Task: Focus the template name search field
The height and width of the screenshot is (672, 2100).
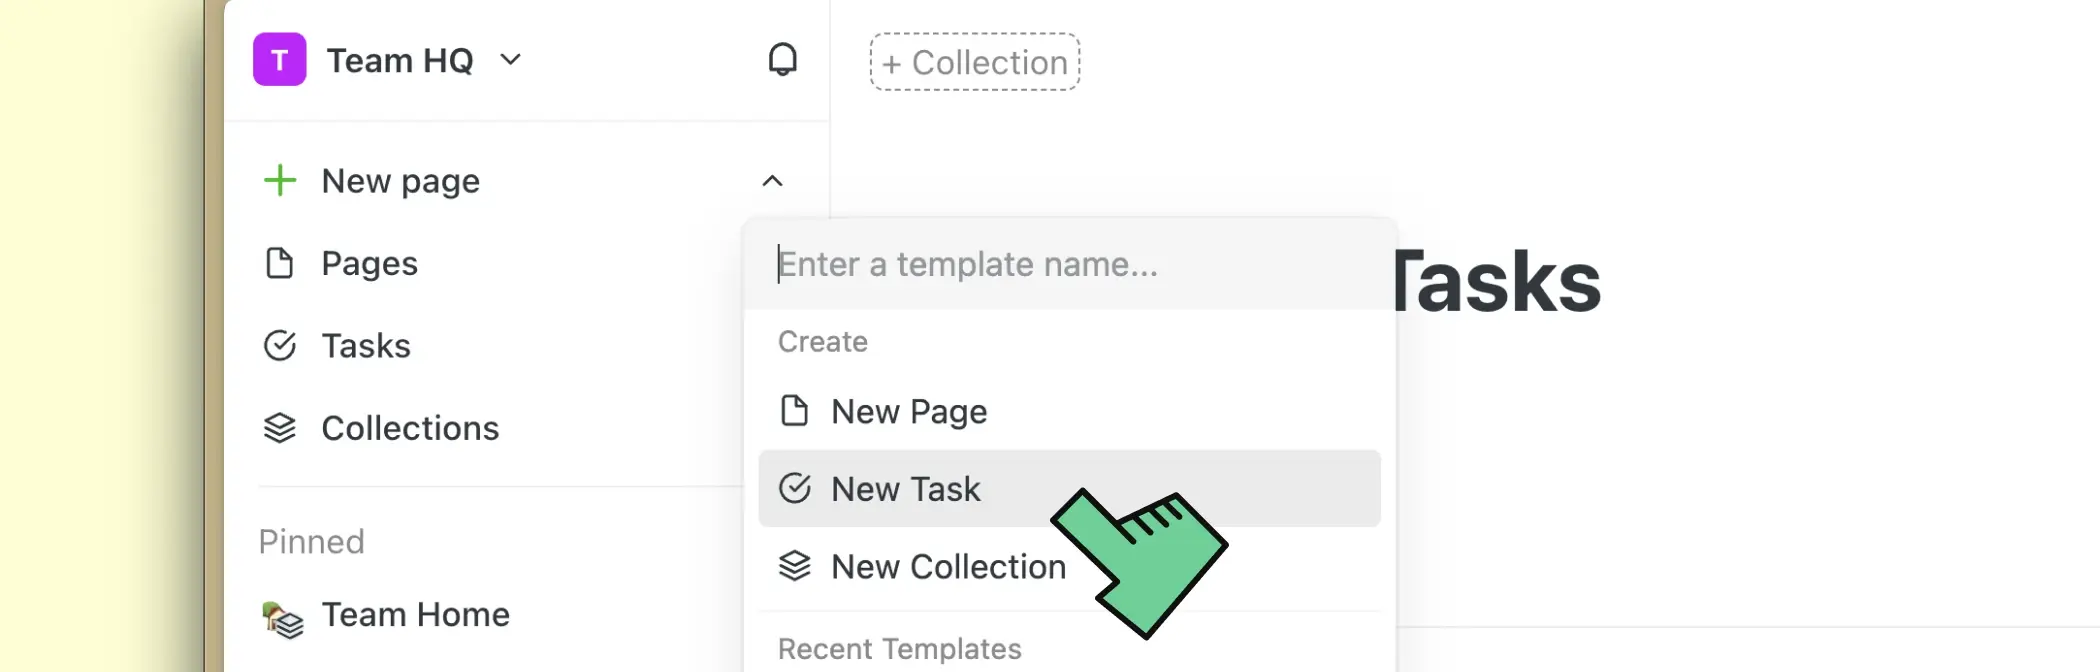Action: point(1070,265)
